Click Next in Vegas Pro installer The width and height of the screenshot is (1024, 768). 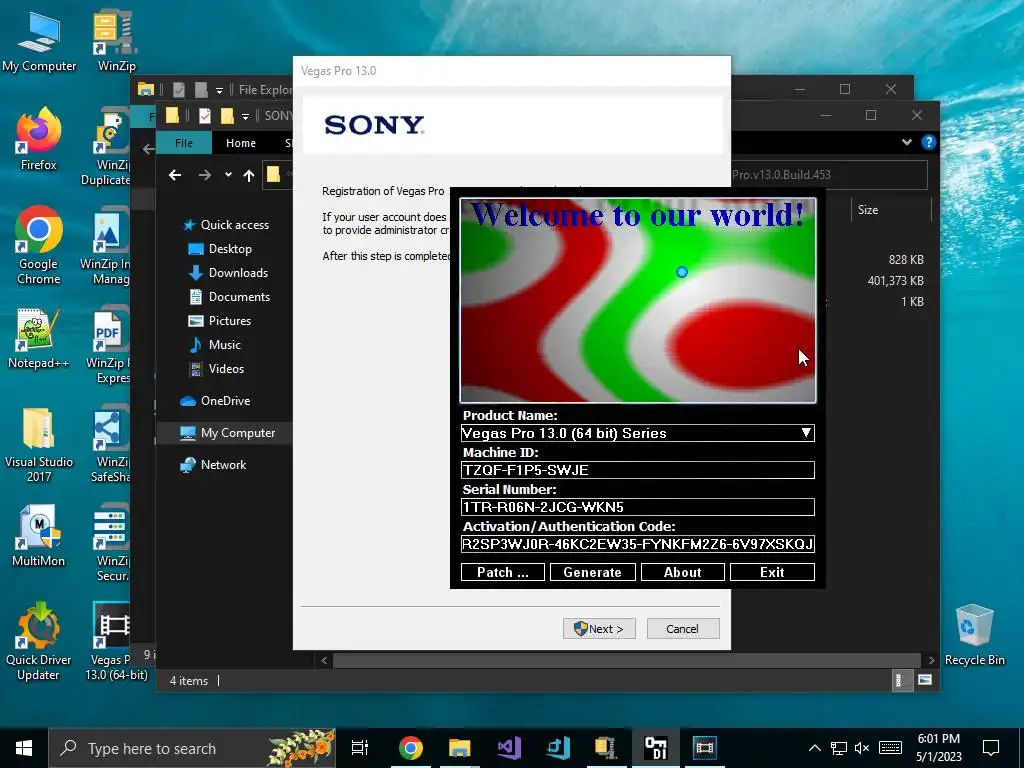(x=599, y=628)
